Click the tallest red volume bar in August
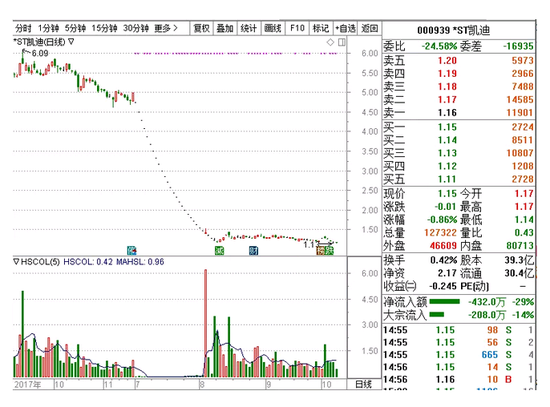The image size is (550, 407). pos(206,323)
